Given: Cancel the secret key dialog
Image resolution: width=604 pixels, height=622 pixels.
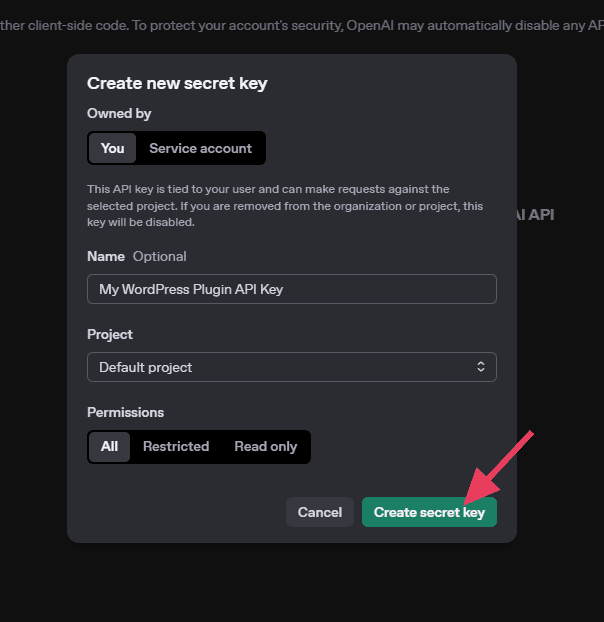Looking at the screenshot, I should coord(320,512).
